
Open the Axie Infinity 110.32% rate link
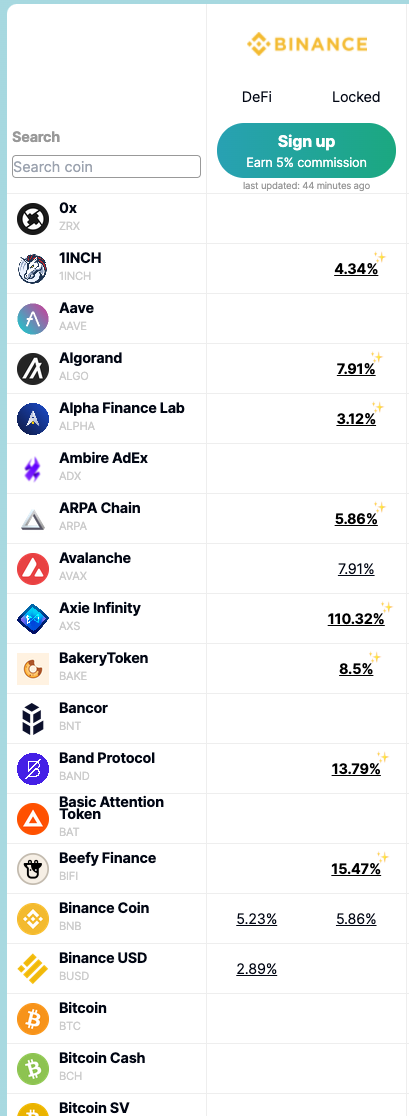pyautogui.click(x=356, y=619)
